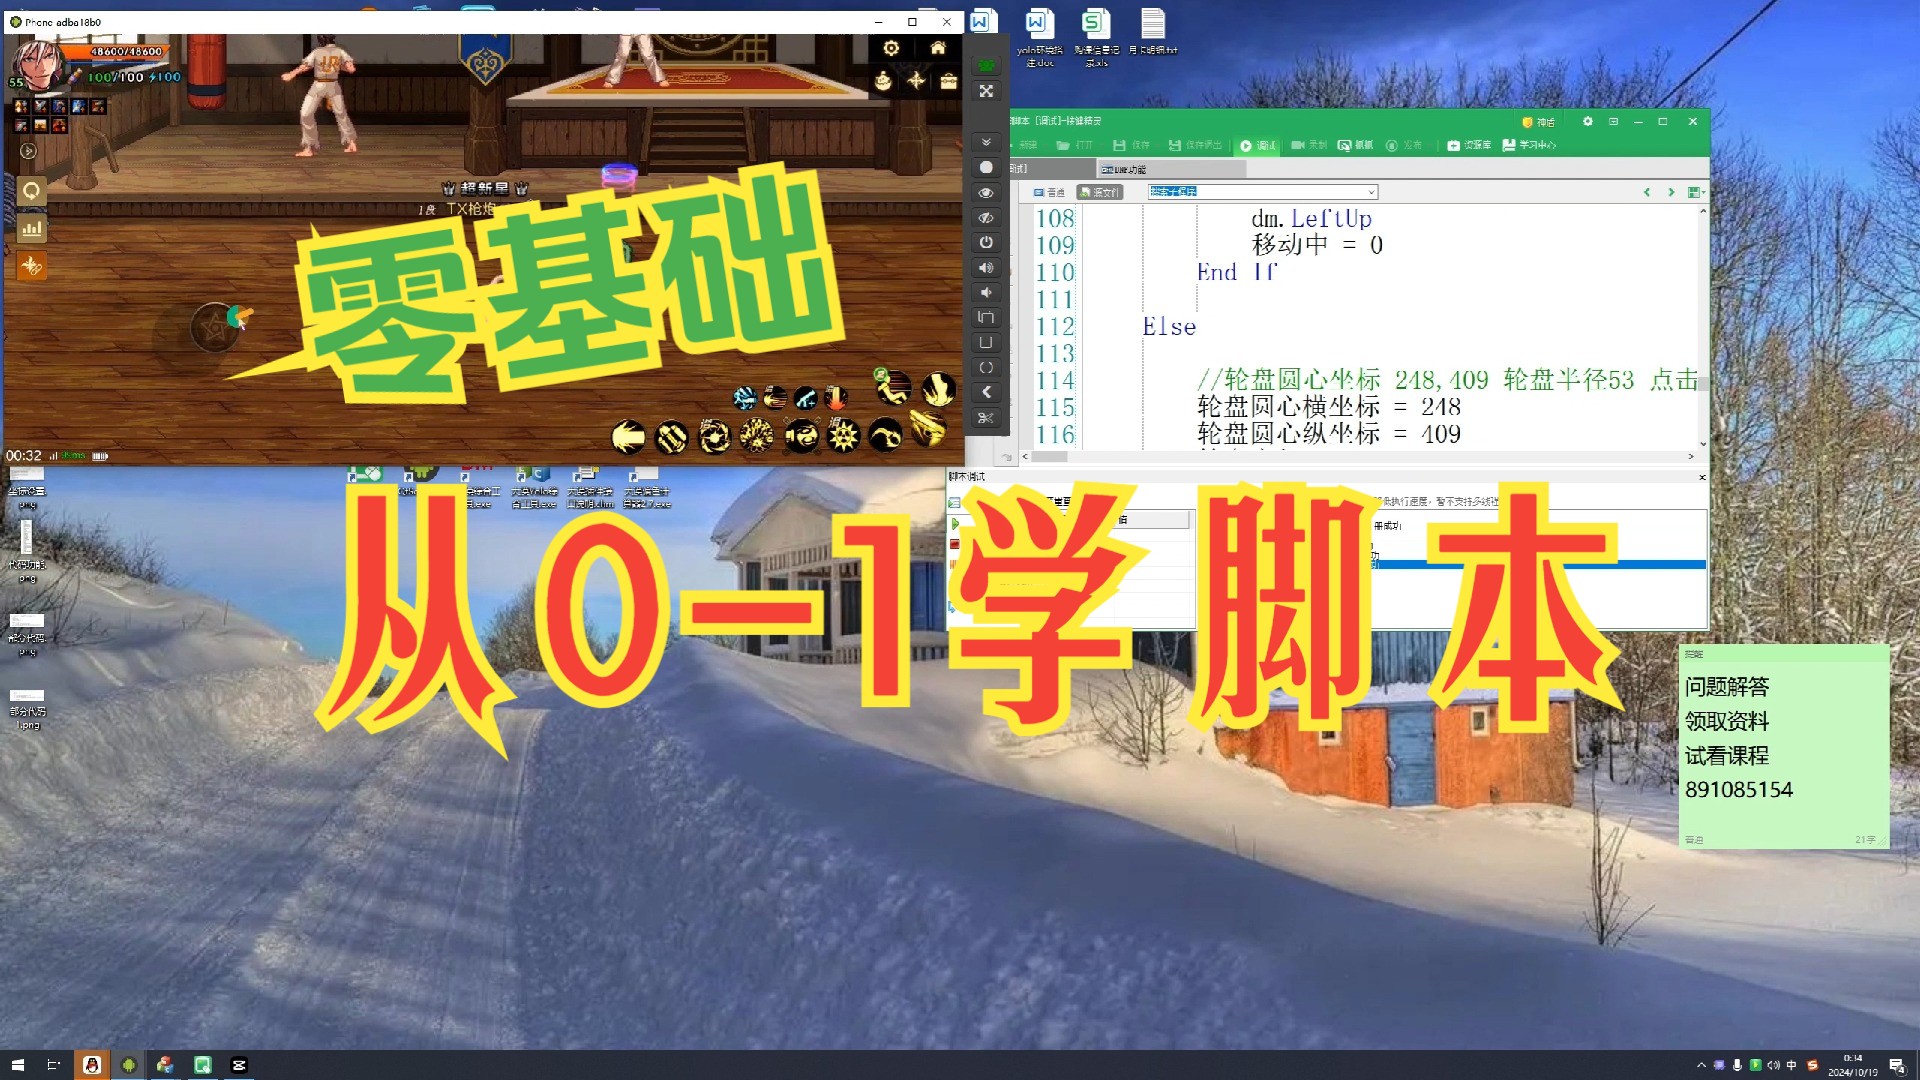This screenshot has width=1920, height=1080.
Task: Collapse emulator sidebar double-chevron
Action: 986,142
